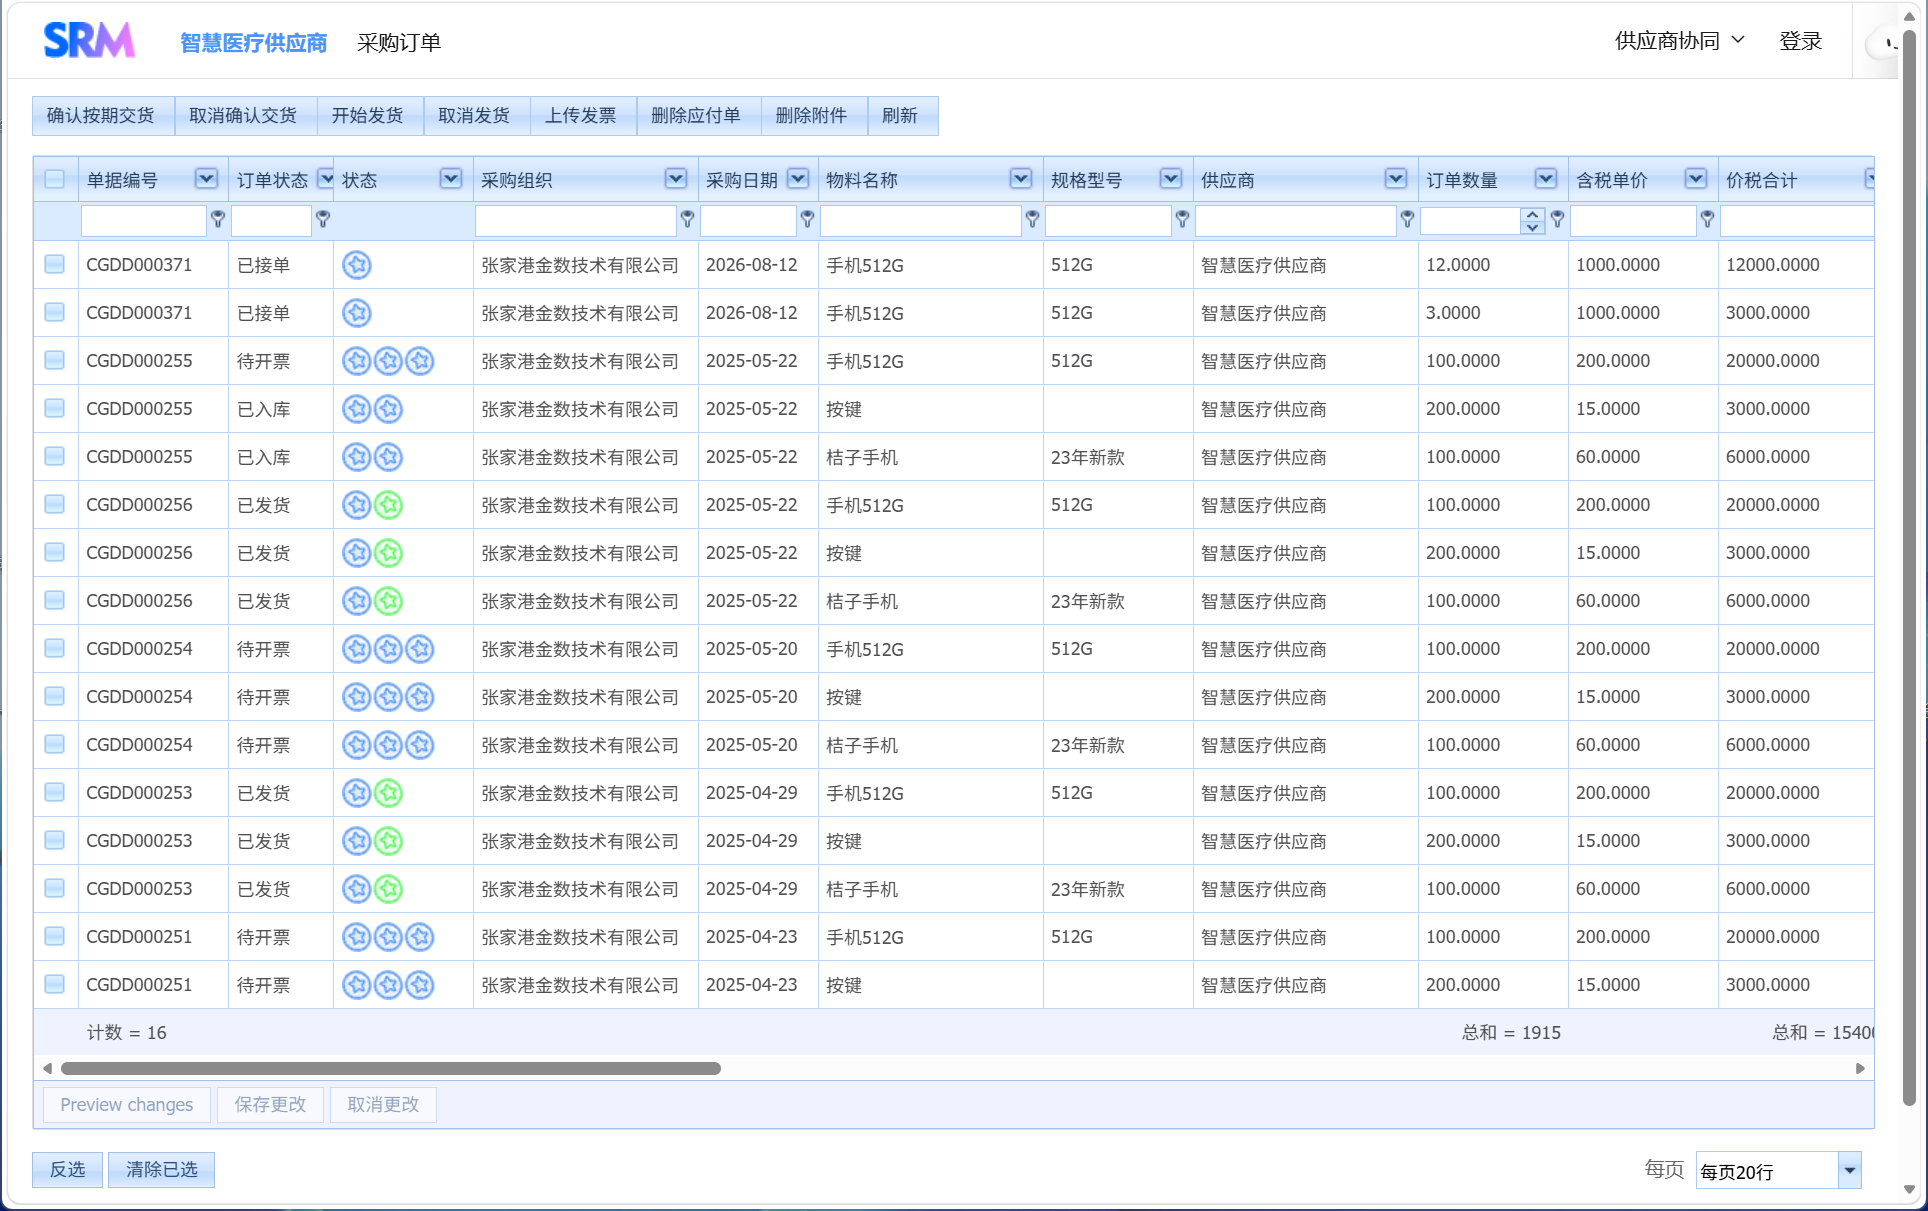Click 开始发货 toolbar item

click(x=368, y=116)
